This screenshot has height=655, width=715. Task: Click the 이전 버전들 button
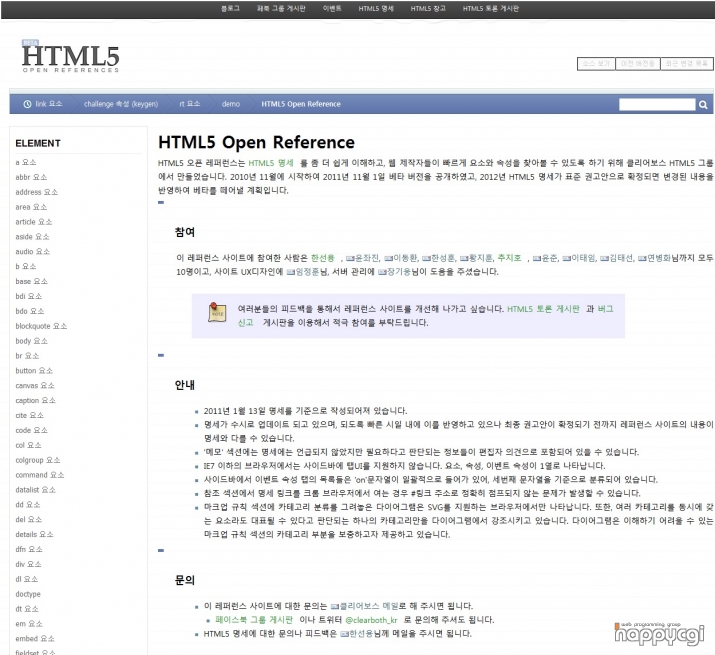637,63
